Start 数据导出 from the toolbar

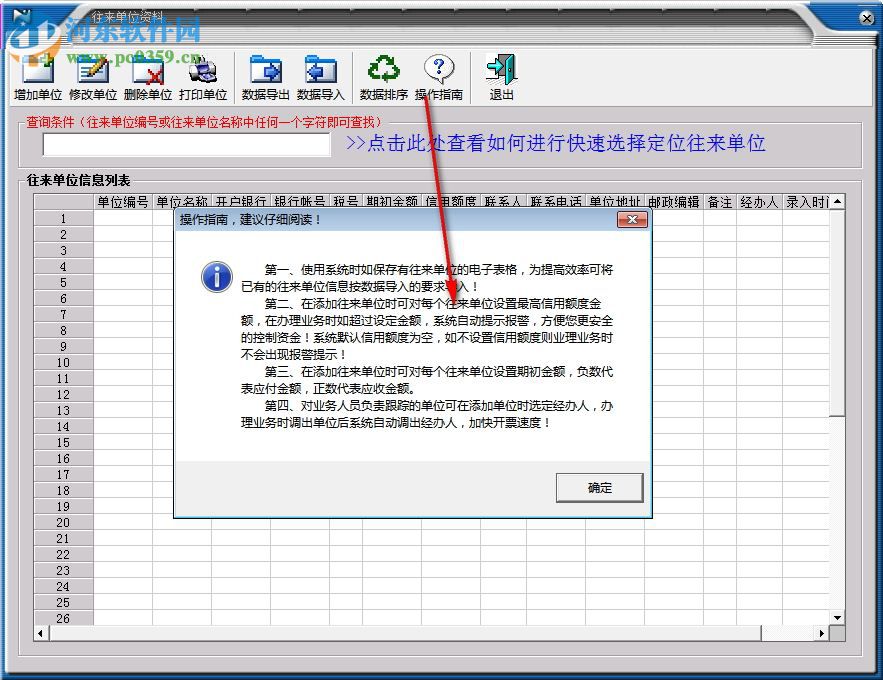pyautogui.click(x=268, y=75)
